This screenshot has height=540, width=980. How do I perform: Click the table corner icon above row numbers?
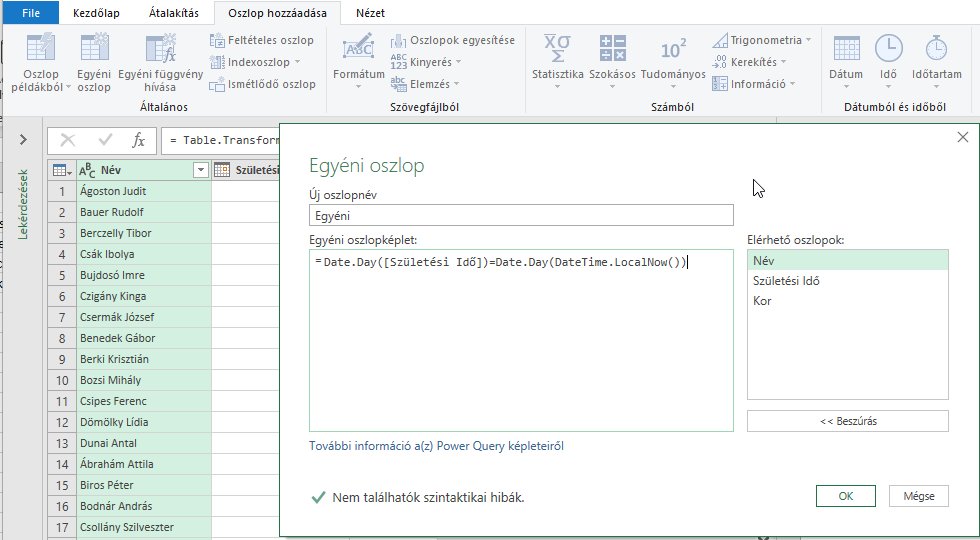[62, 170]
